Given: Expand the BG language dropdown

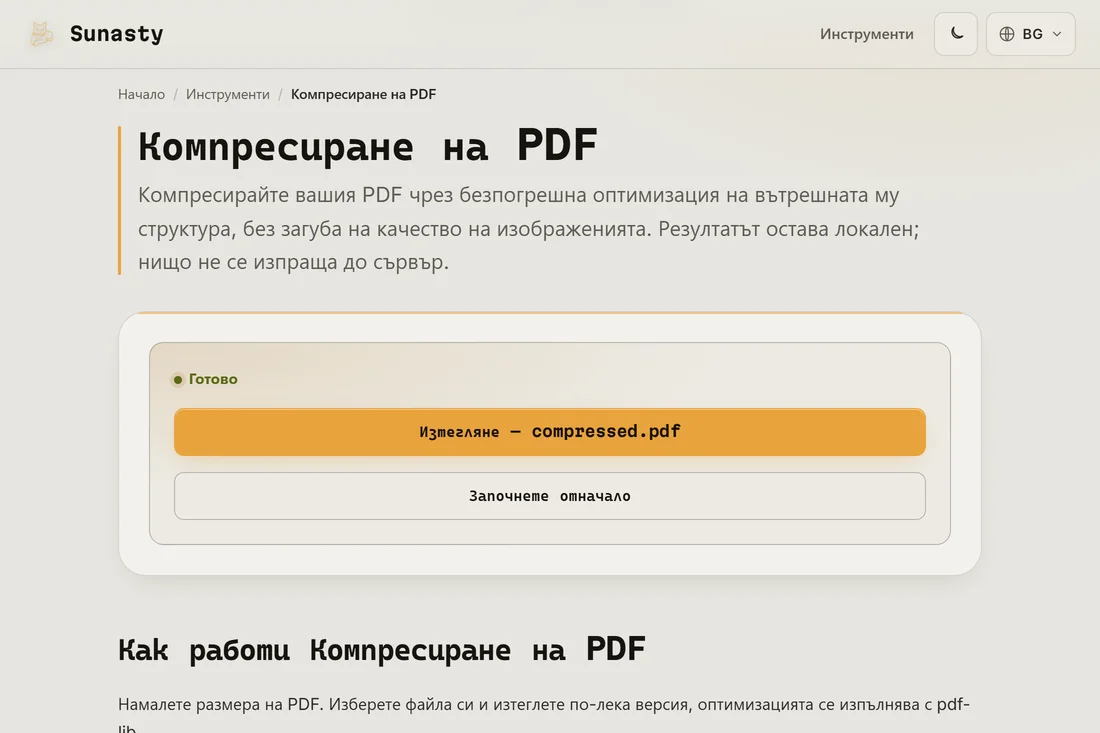Looking at the screenshot, I should pos(1031,34).
